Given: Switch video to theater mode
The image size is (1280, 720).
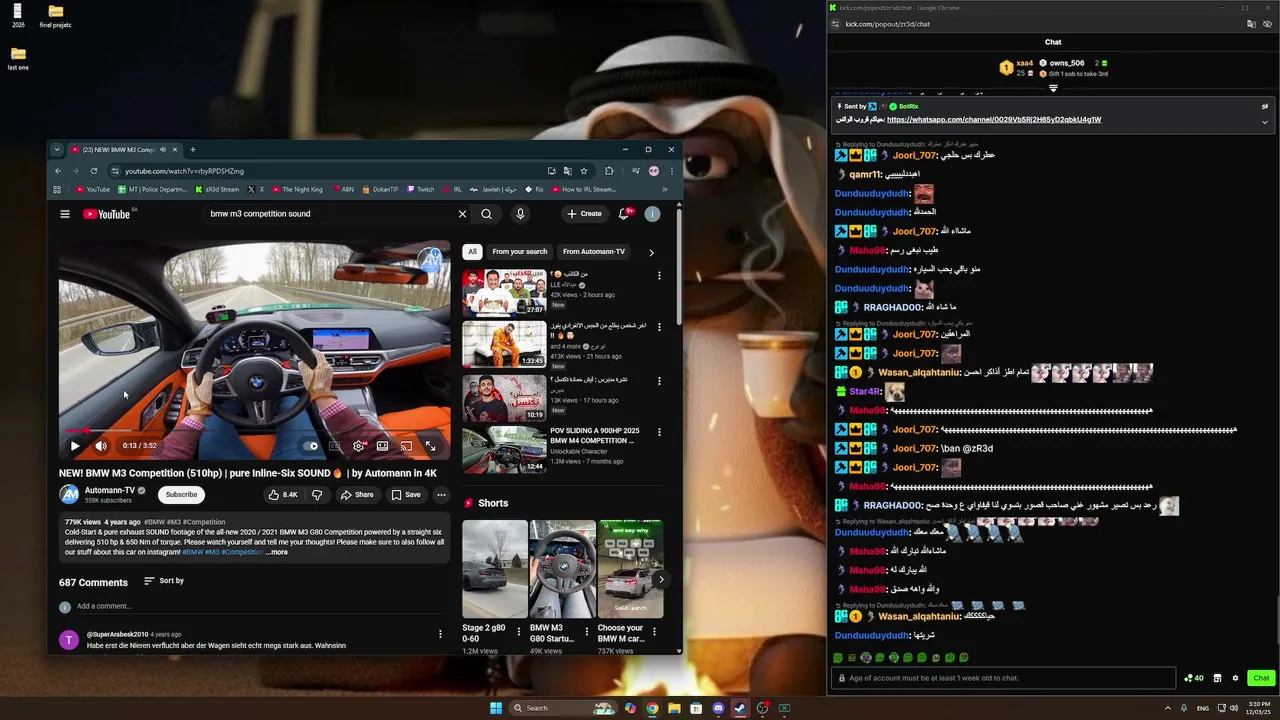Looking at the screenshot, I should [x=382, y=446].
